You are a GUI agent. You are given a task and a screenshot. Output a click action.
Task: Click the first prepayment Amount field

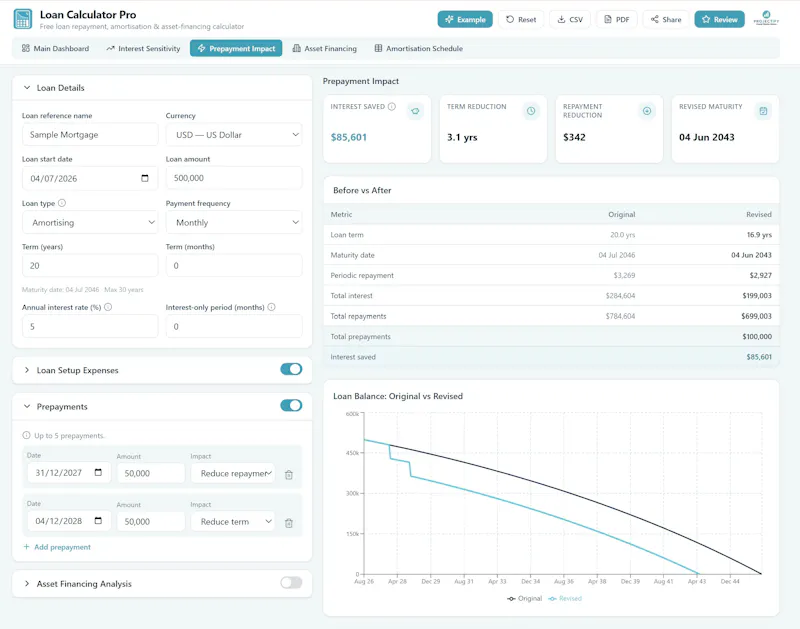pyautogui.click(x=151, y=473)
